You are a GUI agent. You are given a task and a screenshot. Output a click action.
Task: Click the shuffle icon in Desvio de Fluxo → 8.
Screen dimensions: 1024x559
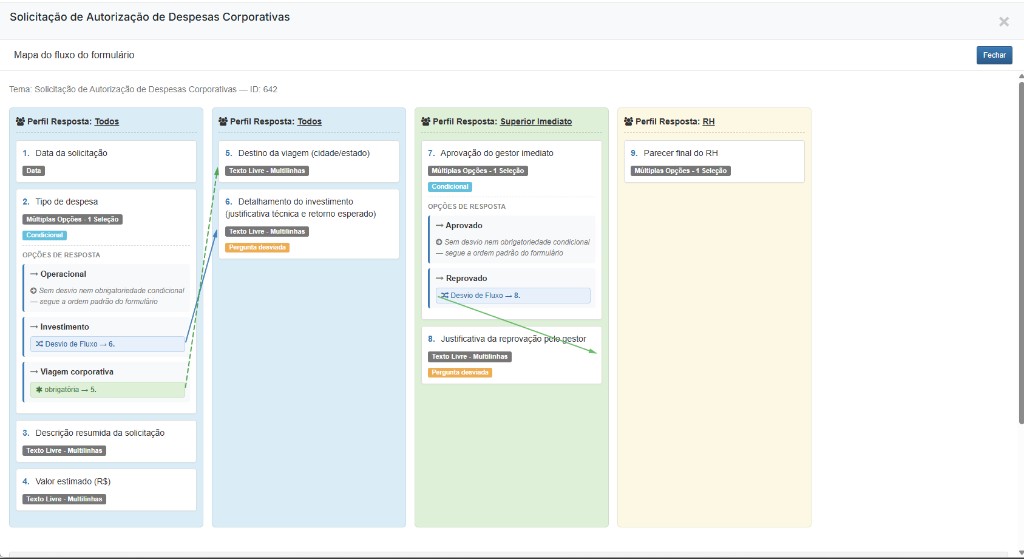tap(444, 295)
